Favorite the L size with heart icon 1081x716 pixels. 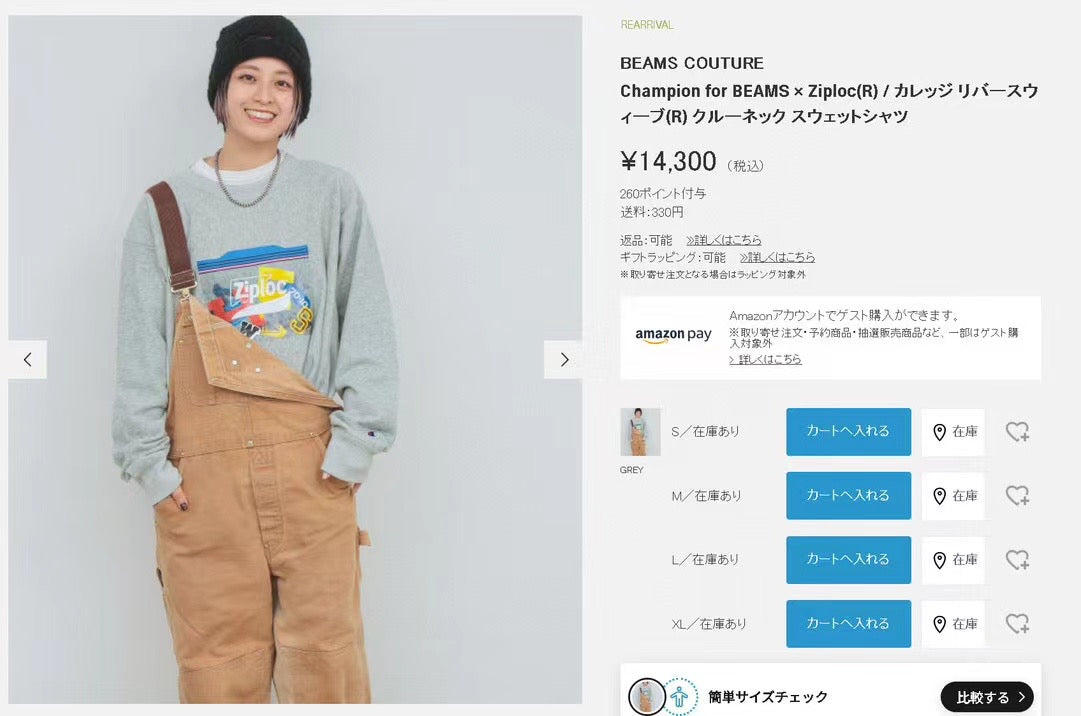pyautogui.click(x=1017, y=560)
